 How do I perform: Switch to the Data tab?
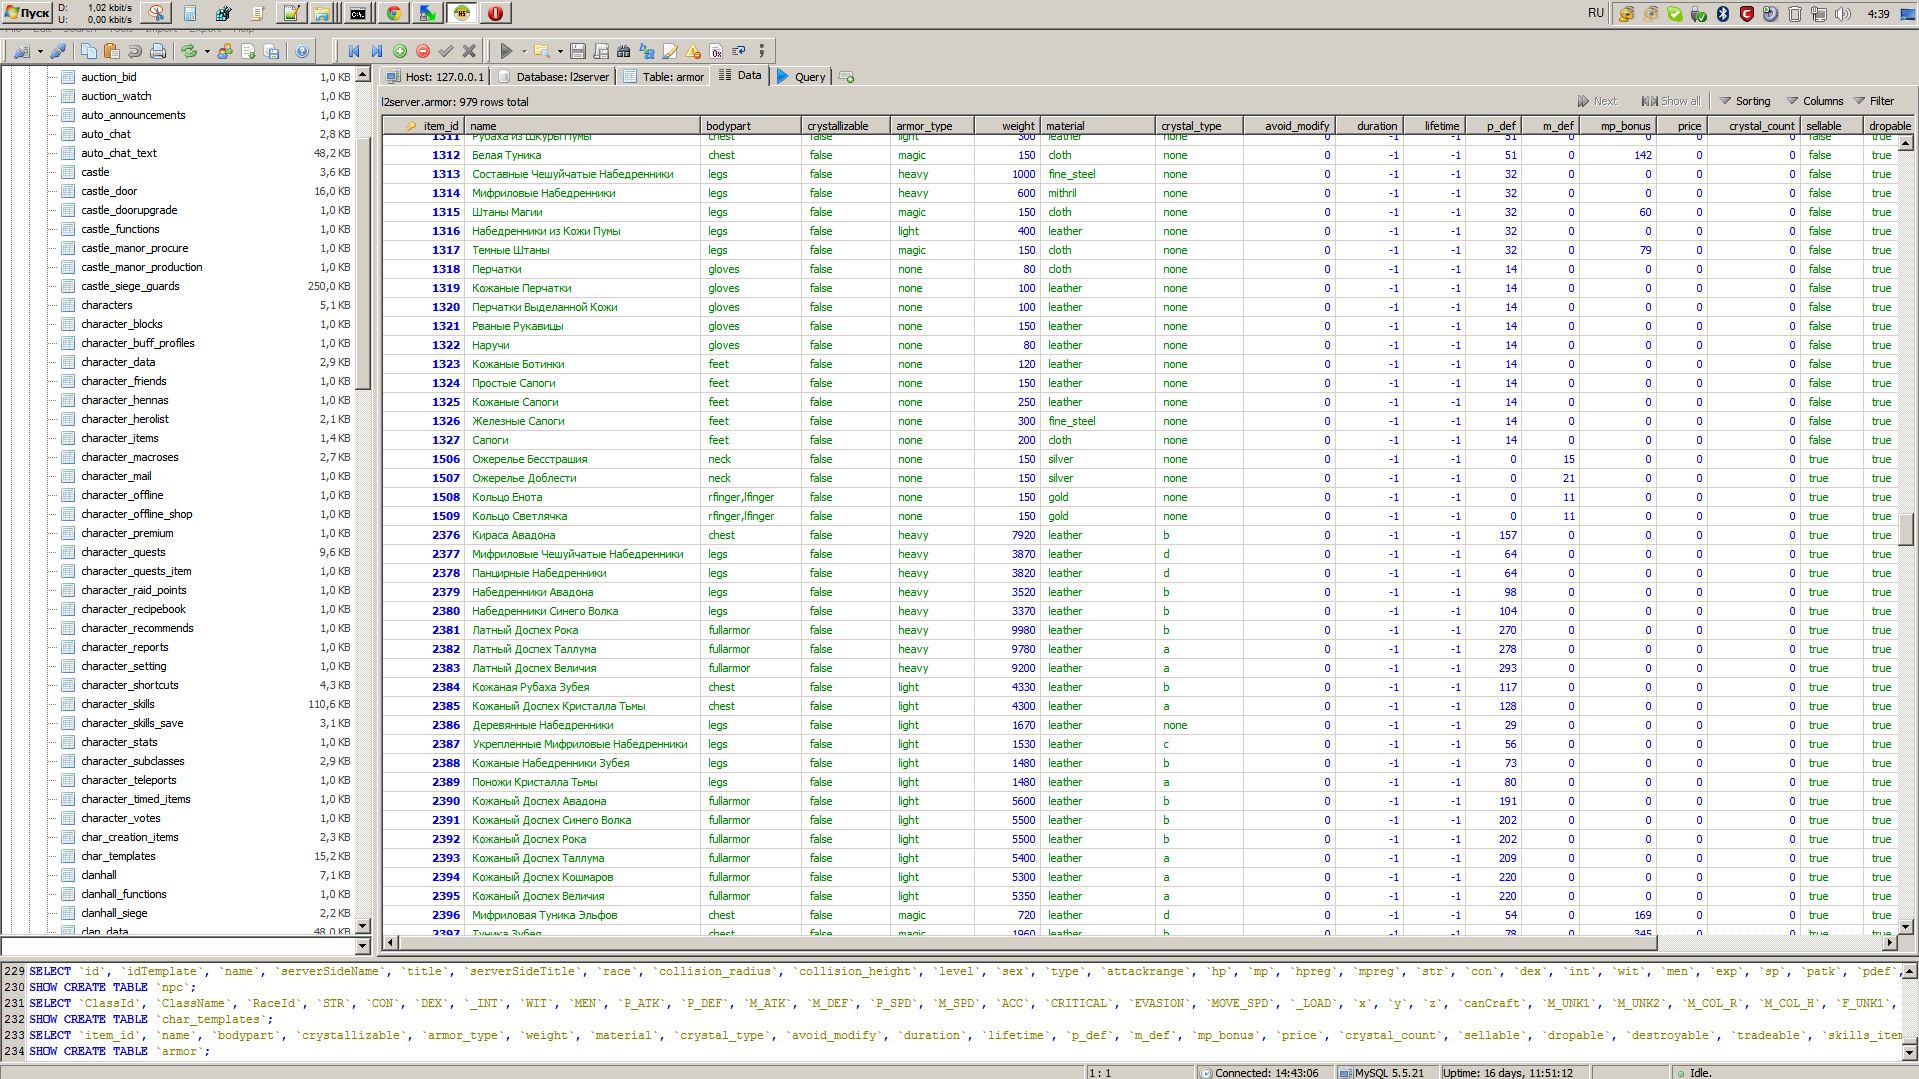740,76
